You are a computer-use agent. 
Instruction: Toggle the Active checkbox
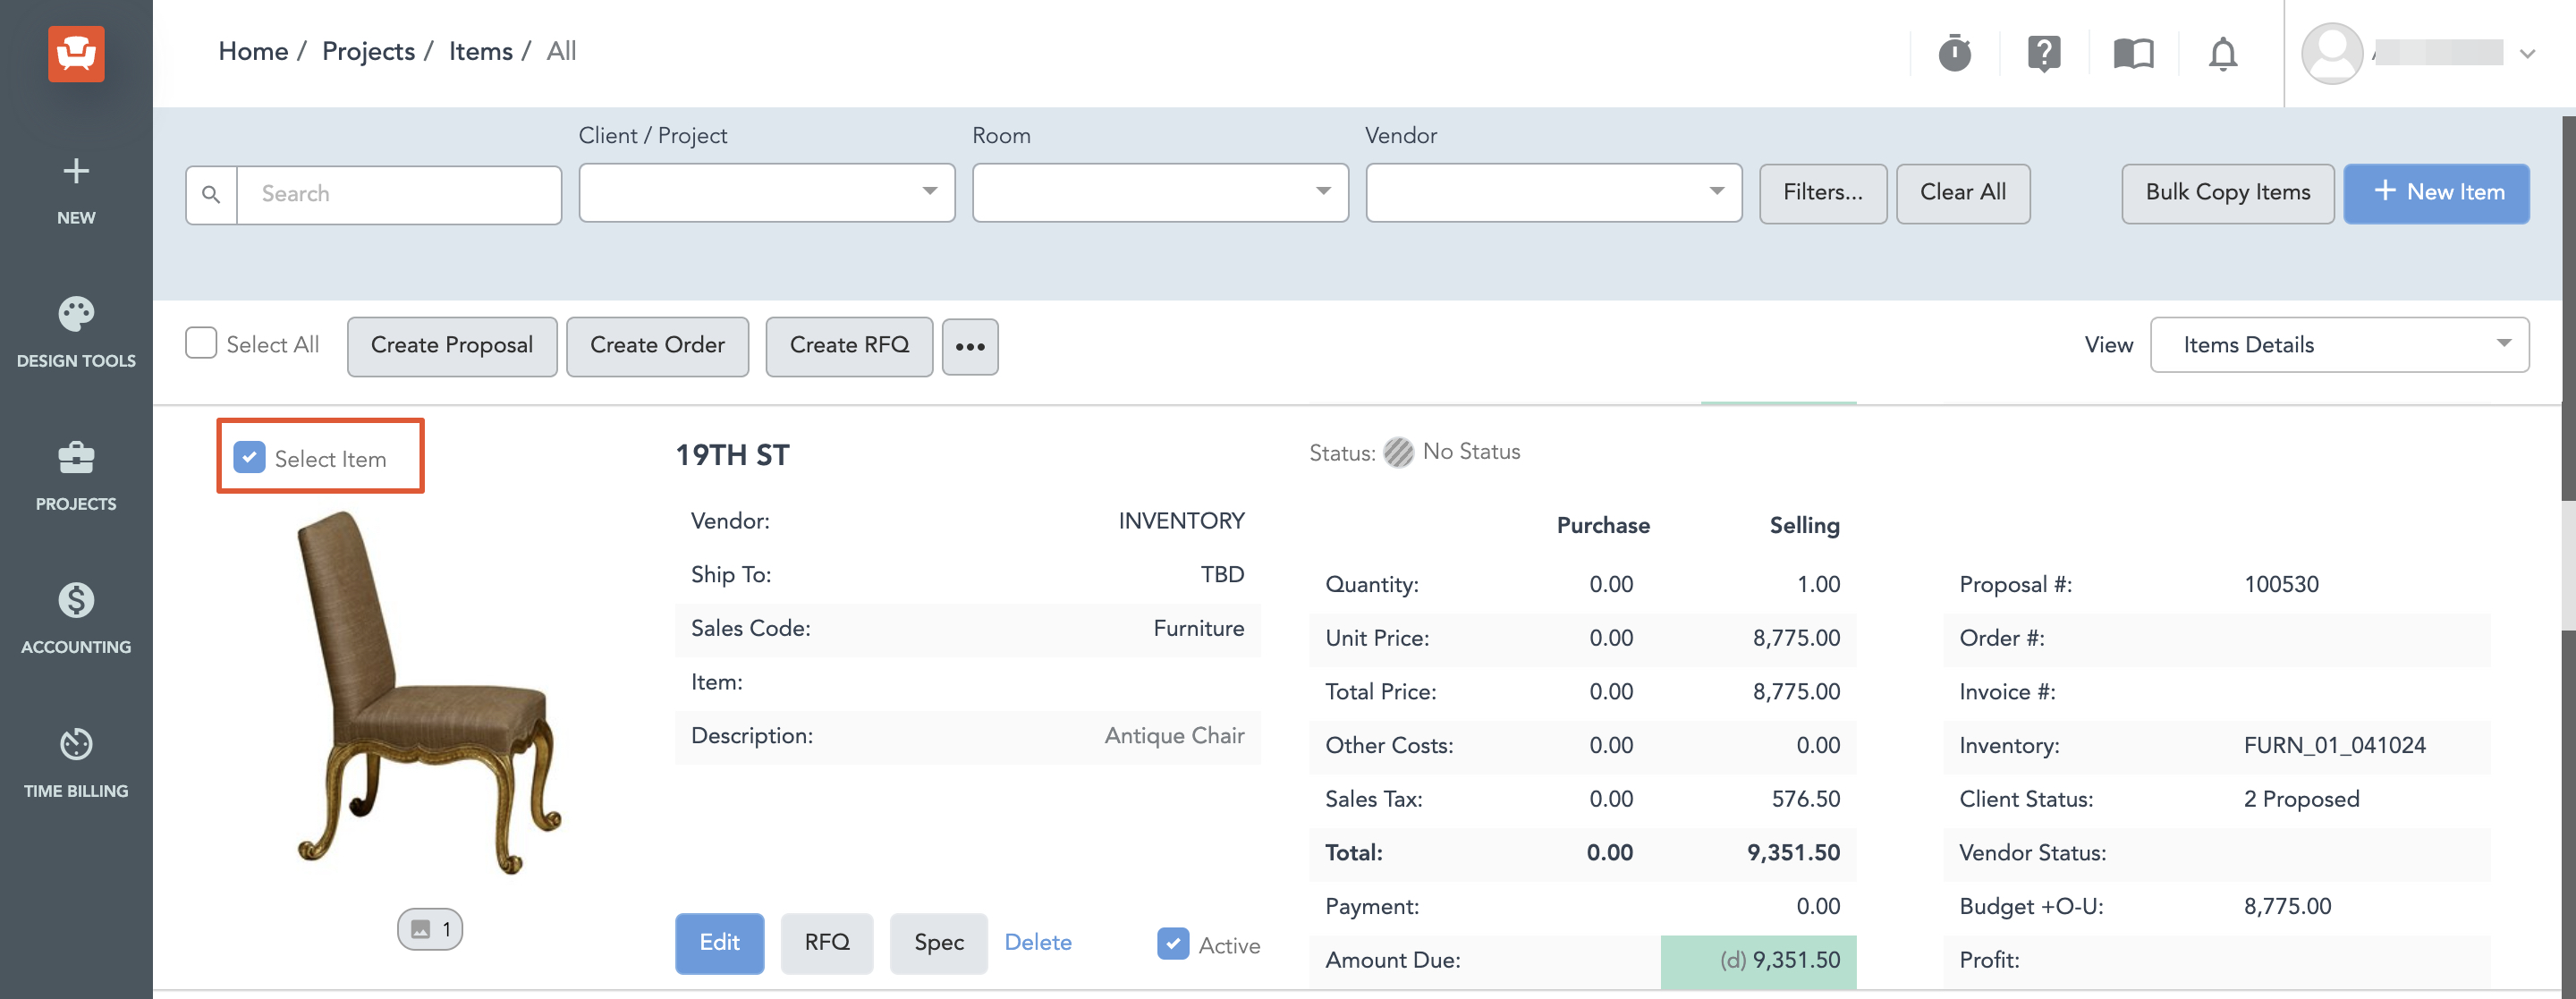[x=1172, y=943]
